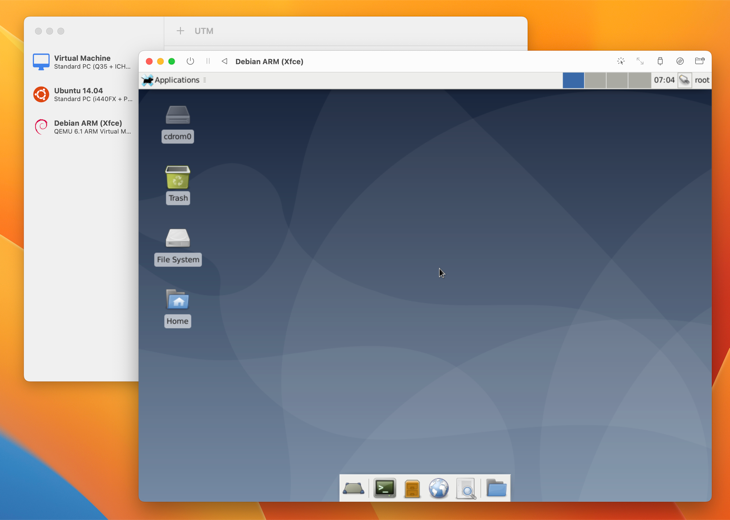Expand the home folder dock directory menu
The width and height of the screenshot is (730, 520).
tap(496, 488)
